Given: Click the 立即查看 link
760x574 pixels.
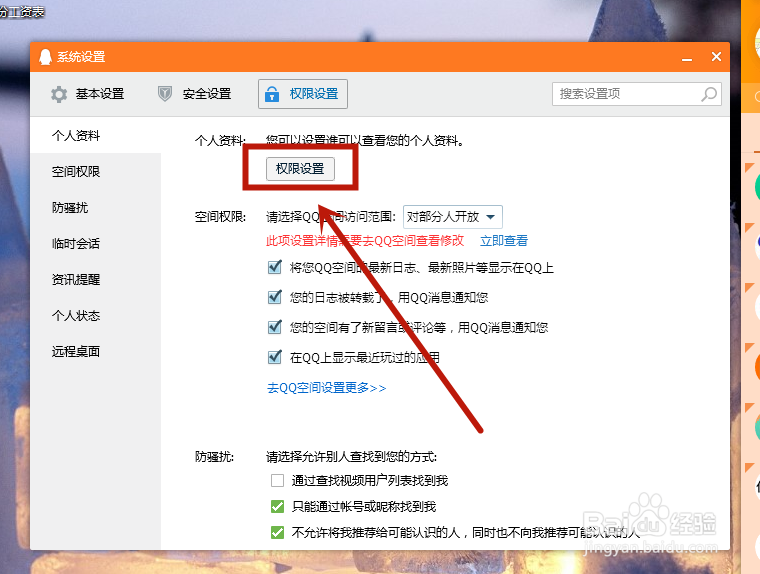Looking at the screenshot, I should (504, 240).
